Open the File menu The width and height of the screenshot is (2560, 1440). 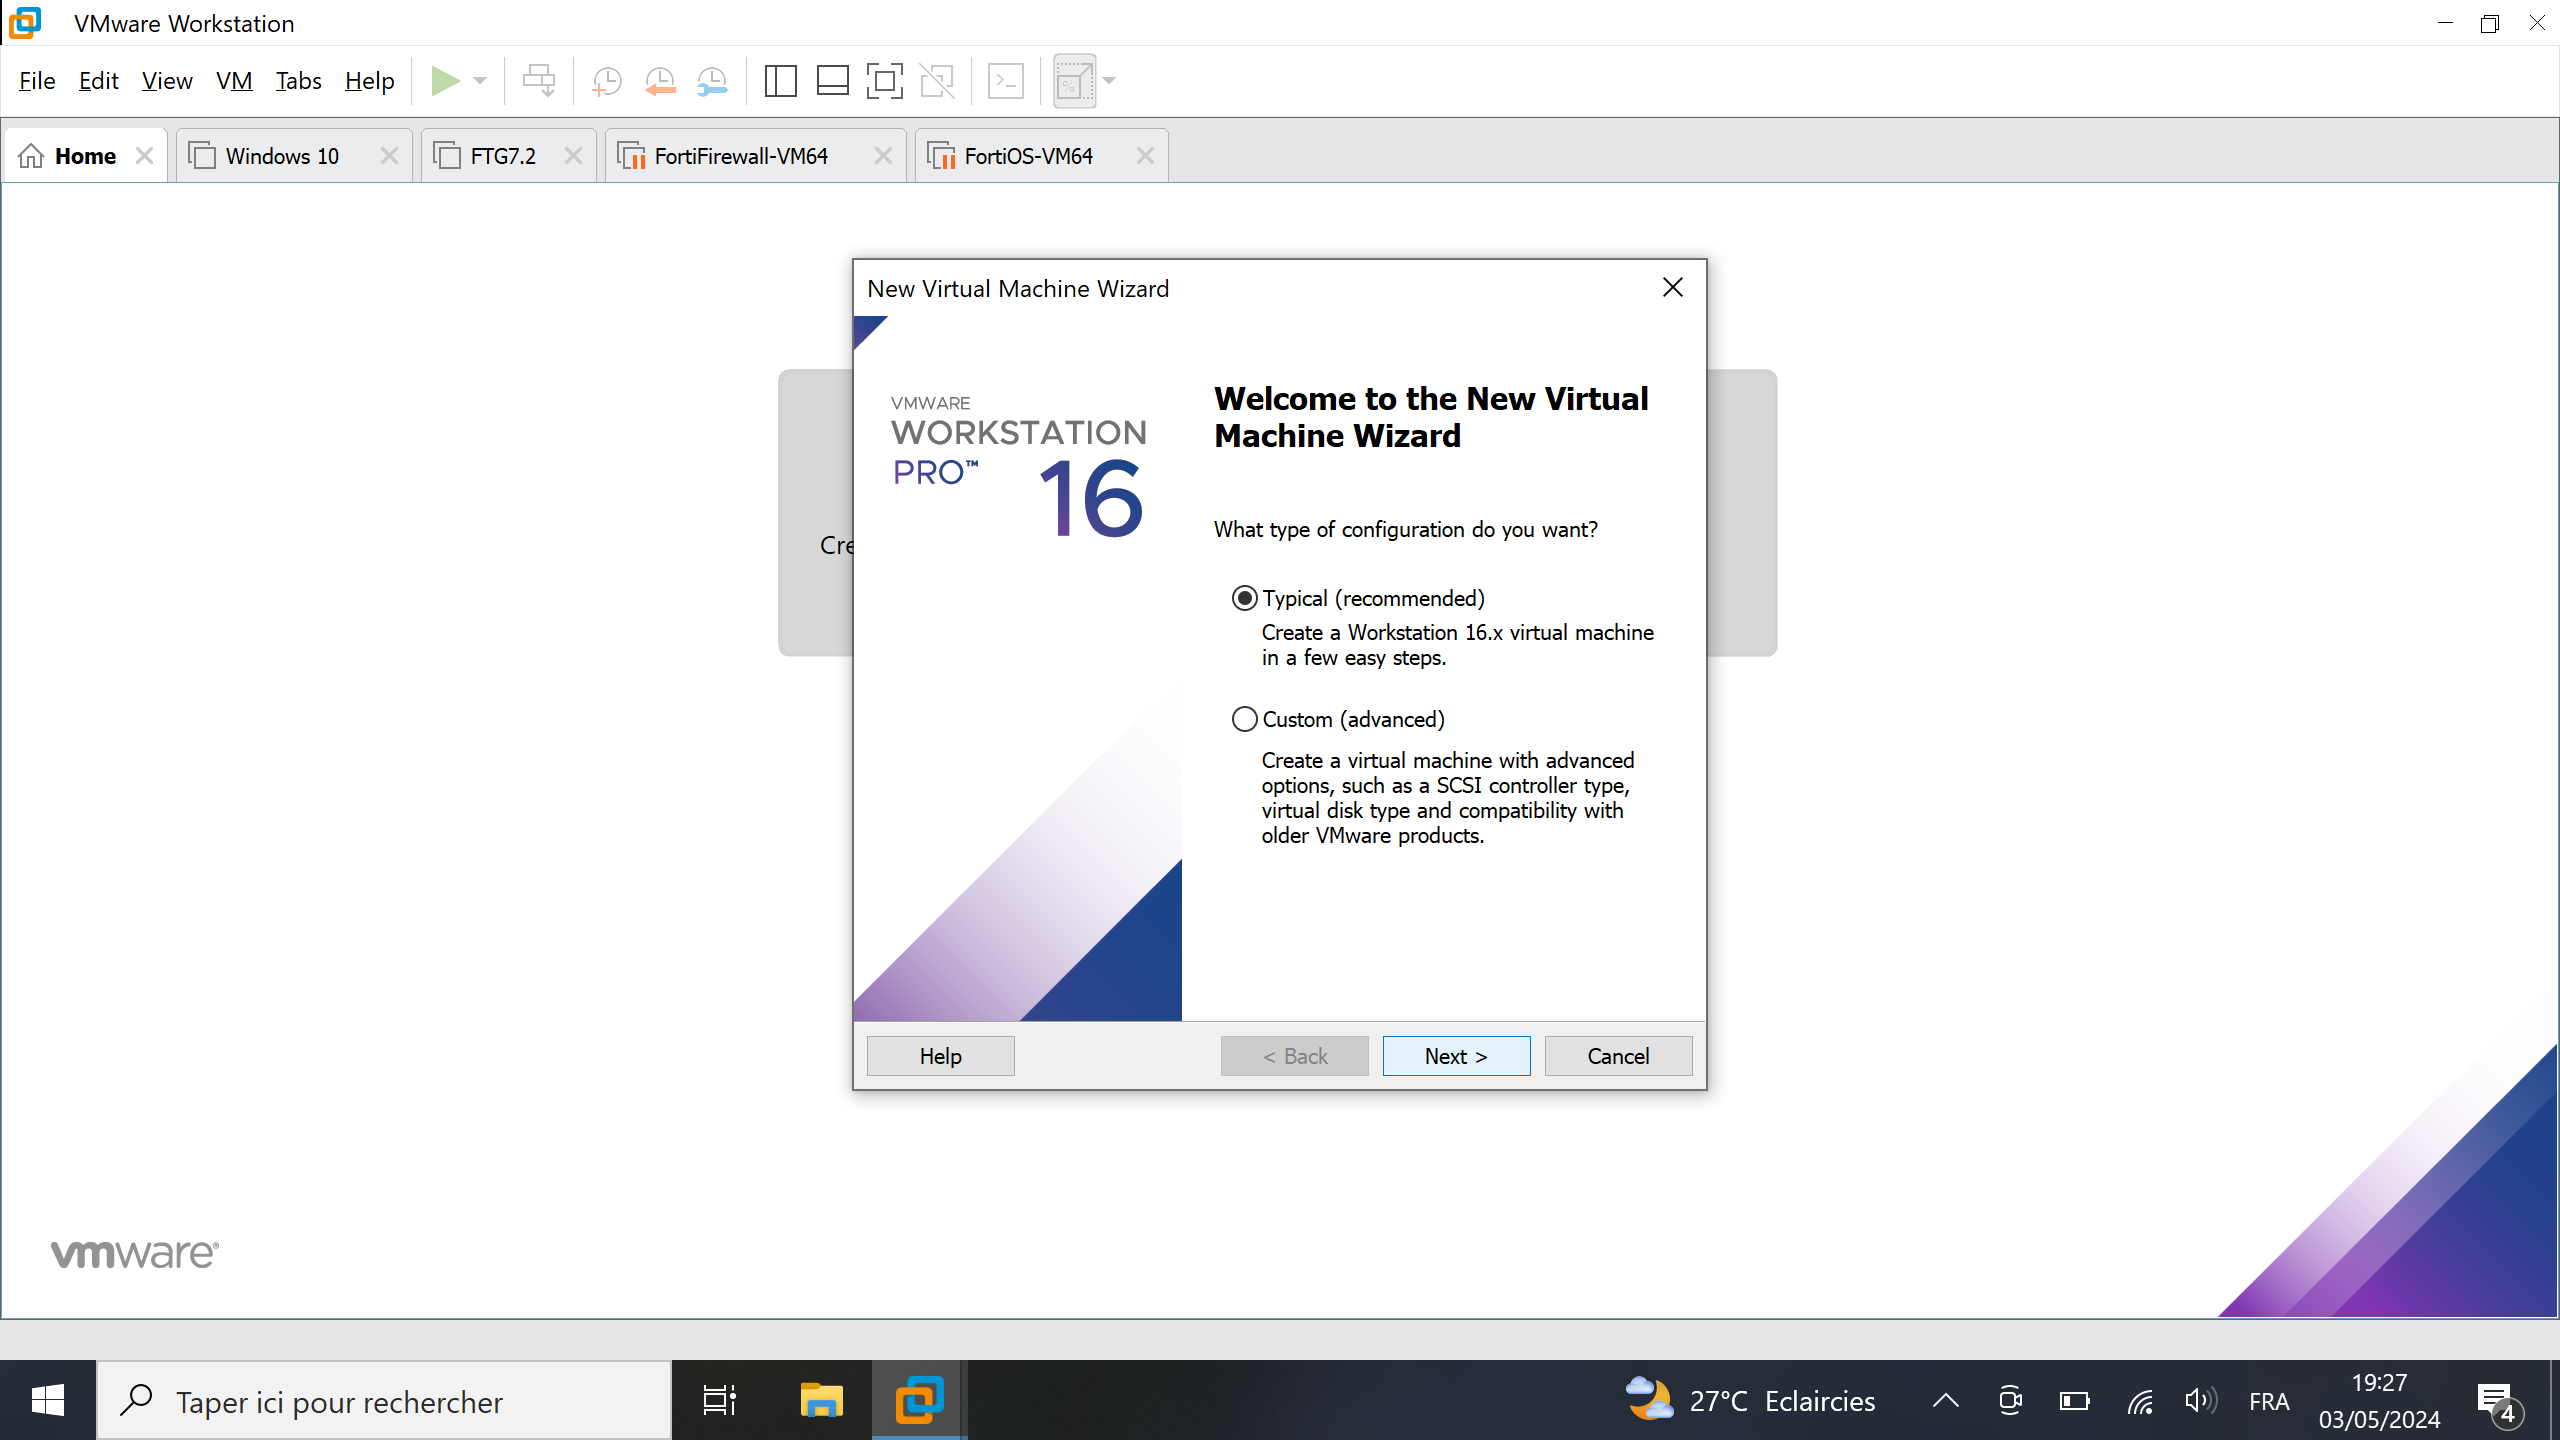tap(37, 81)
